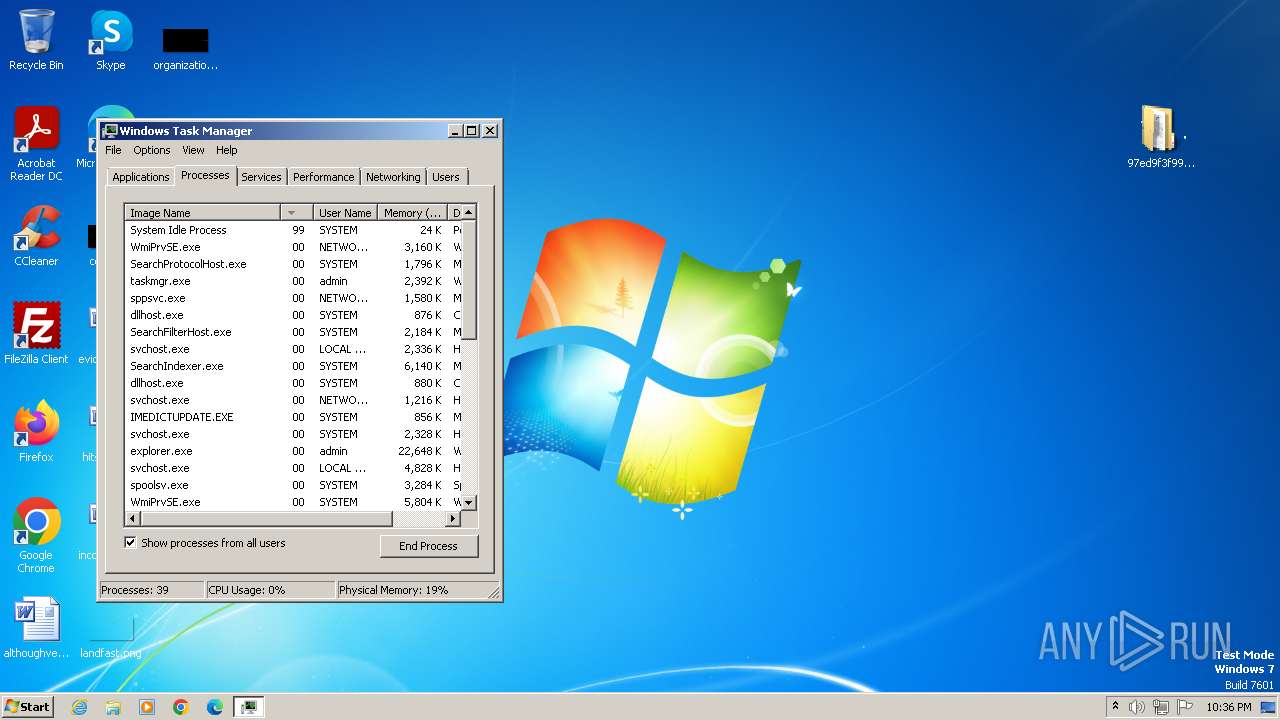Screen dimensions: 1280x720
Task: Select the spoolsv.exe process
Action: point(293,485)
